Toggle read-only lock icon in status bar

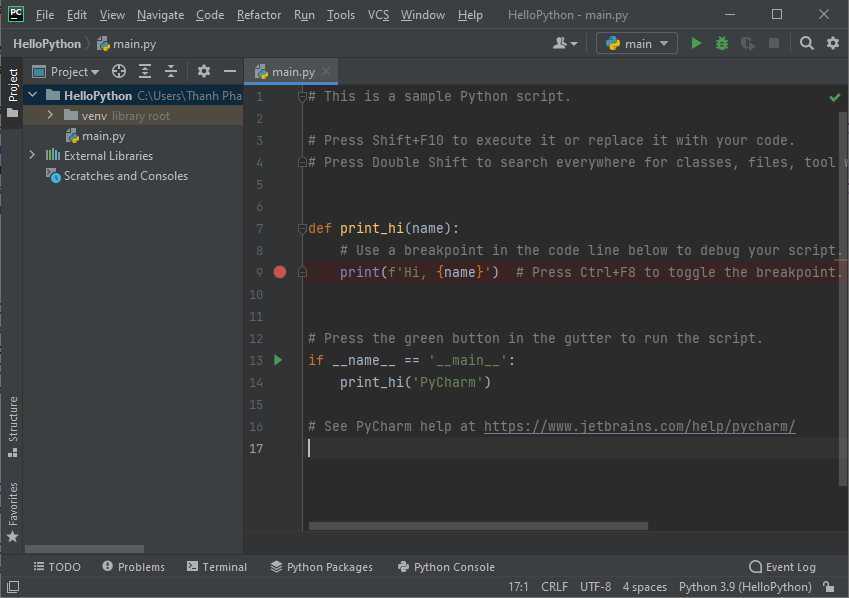tap(828, 587)
